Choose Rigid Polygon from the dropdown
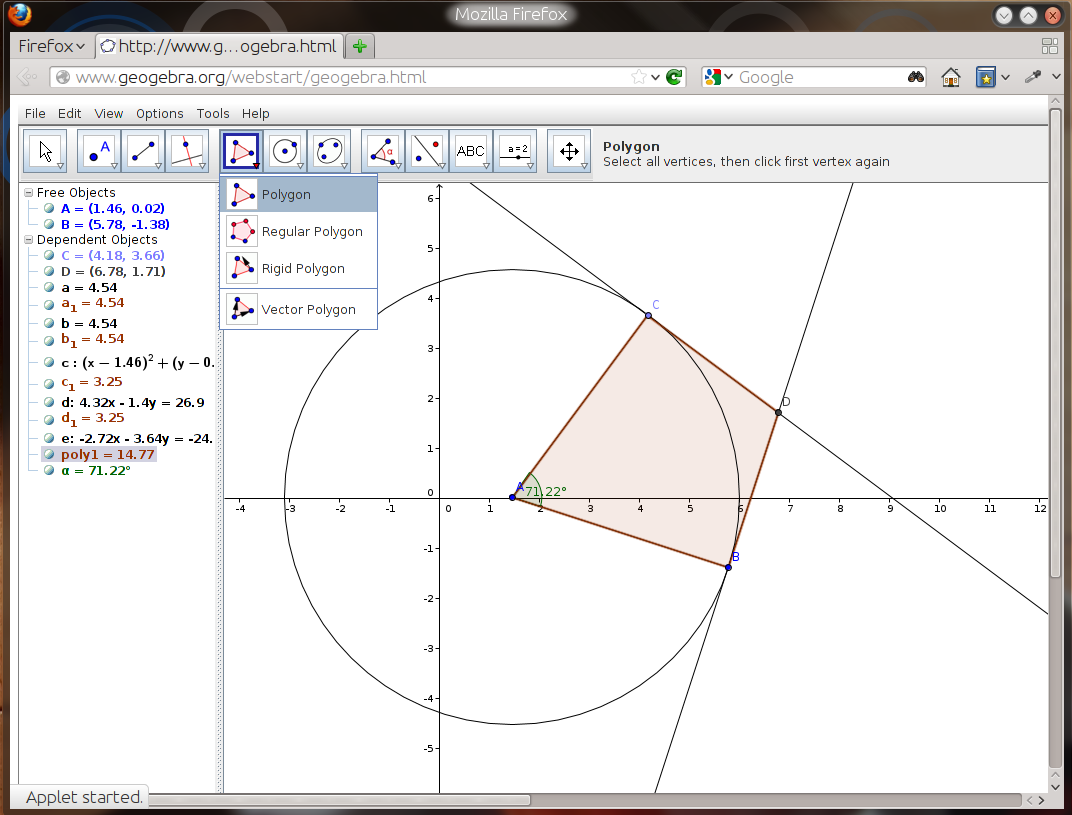Image resolution: width=1072 pixels, height=815 pixels. (299, 268)
